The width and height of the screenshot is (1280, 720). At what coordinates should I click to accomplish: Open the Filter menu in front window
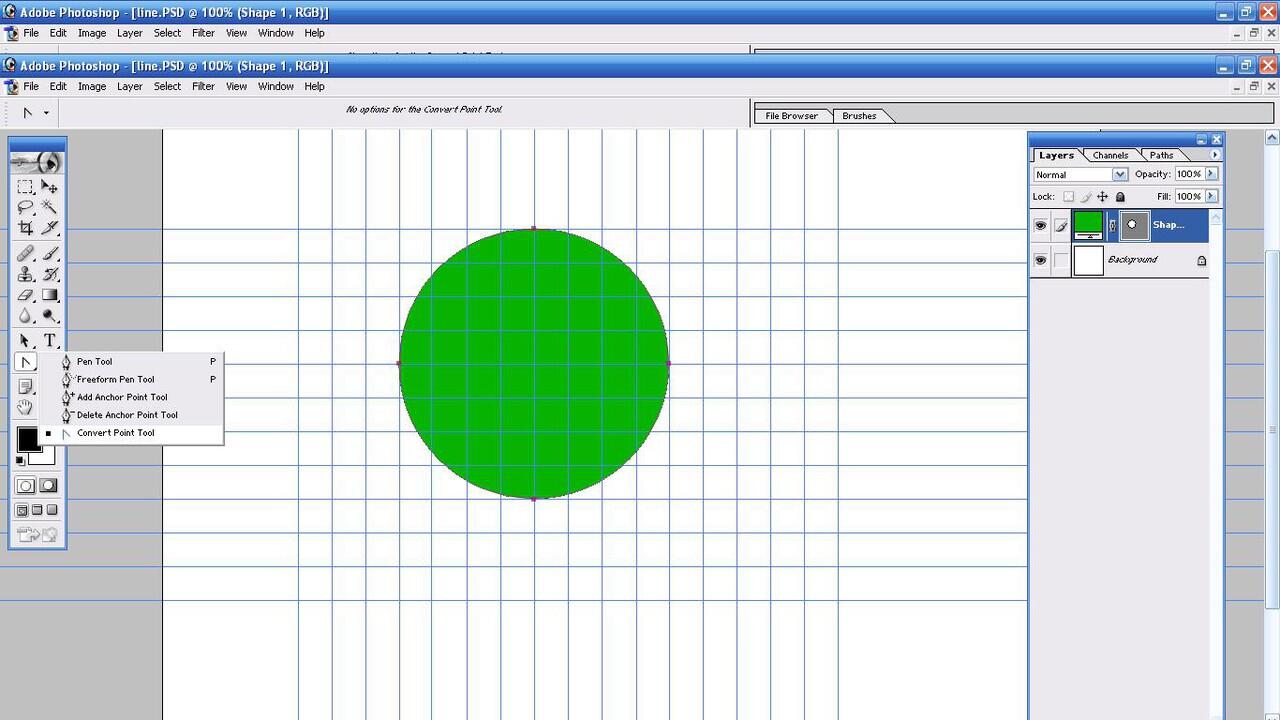click(203, 86)
